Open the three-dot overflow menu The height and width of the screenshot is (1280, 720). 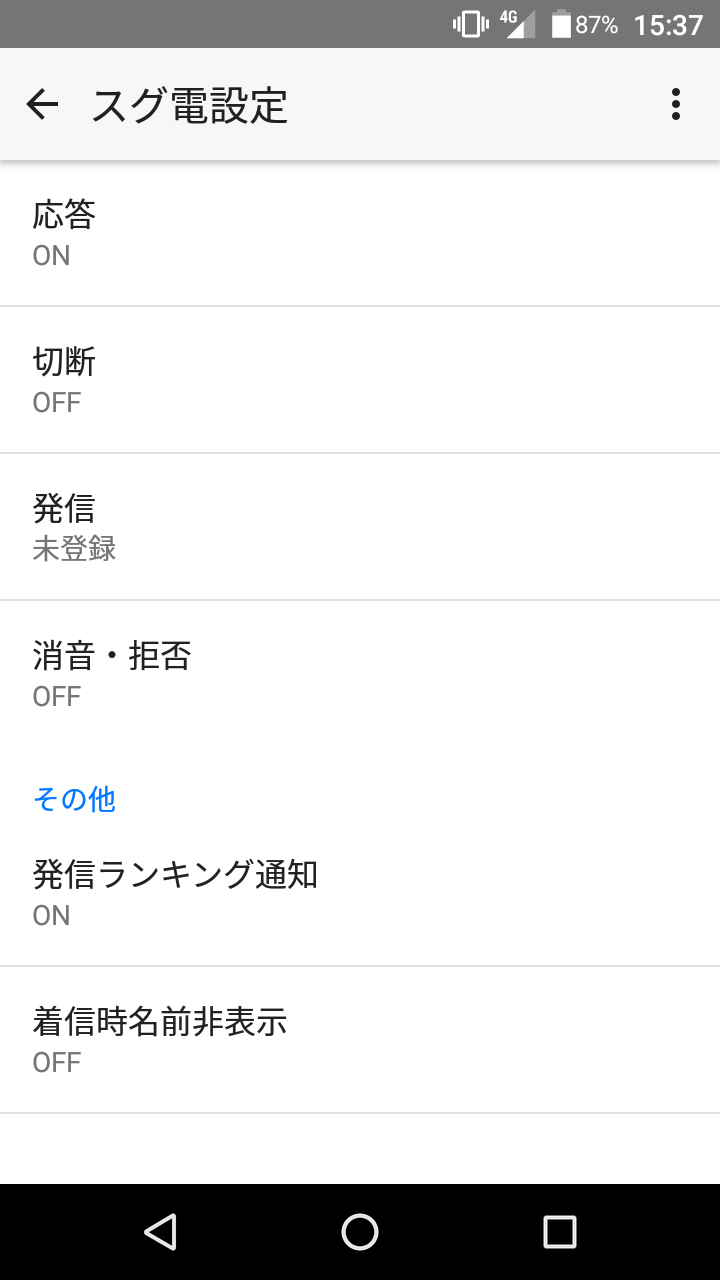point(676,104)
